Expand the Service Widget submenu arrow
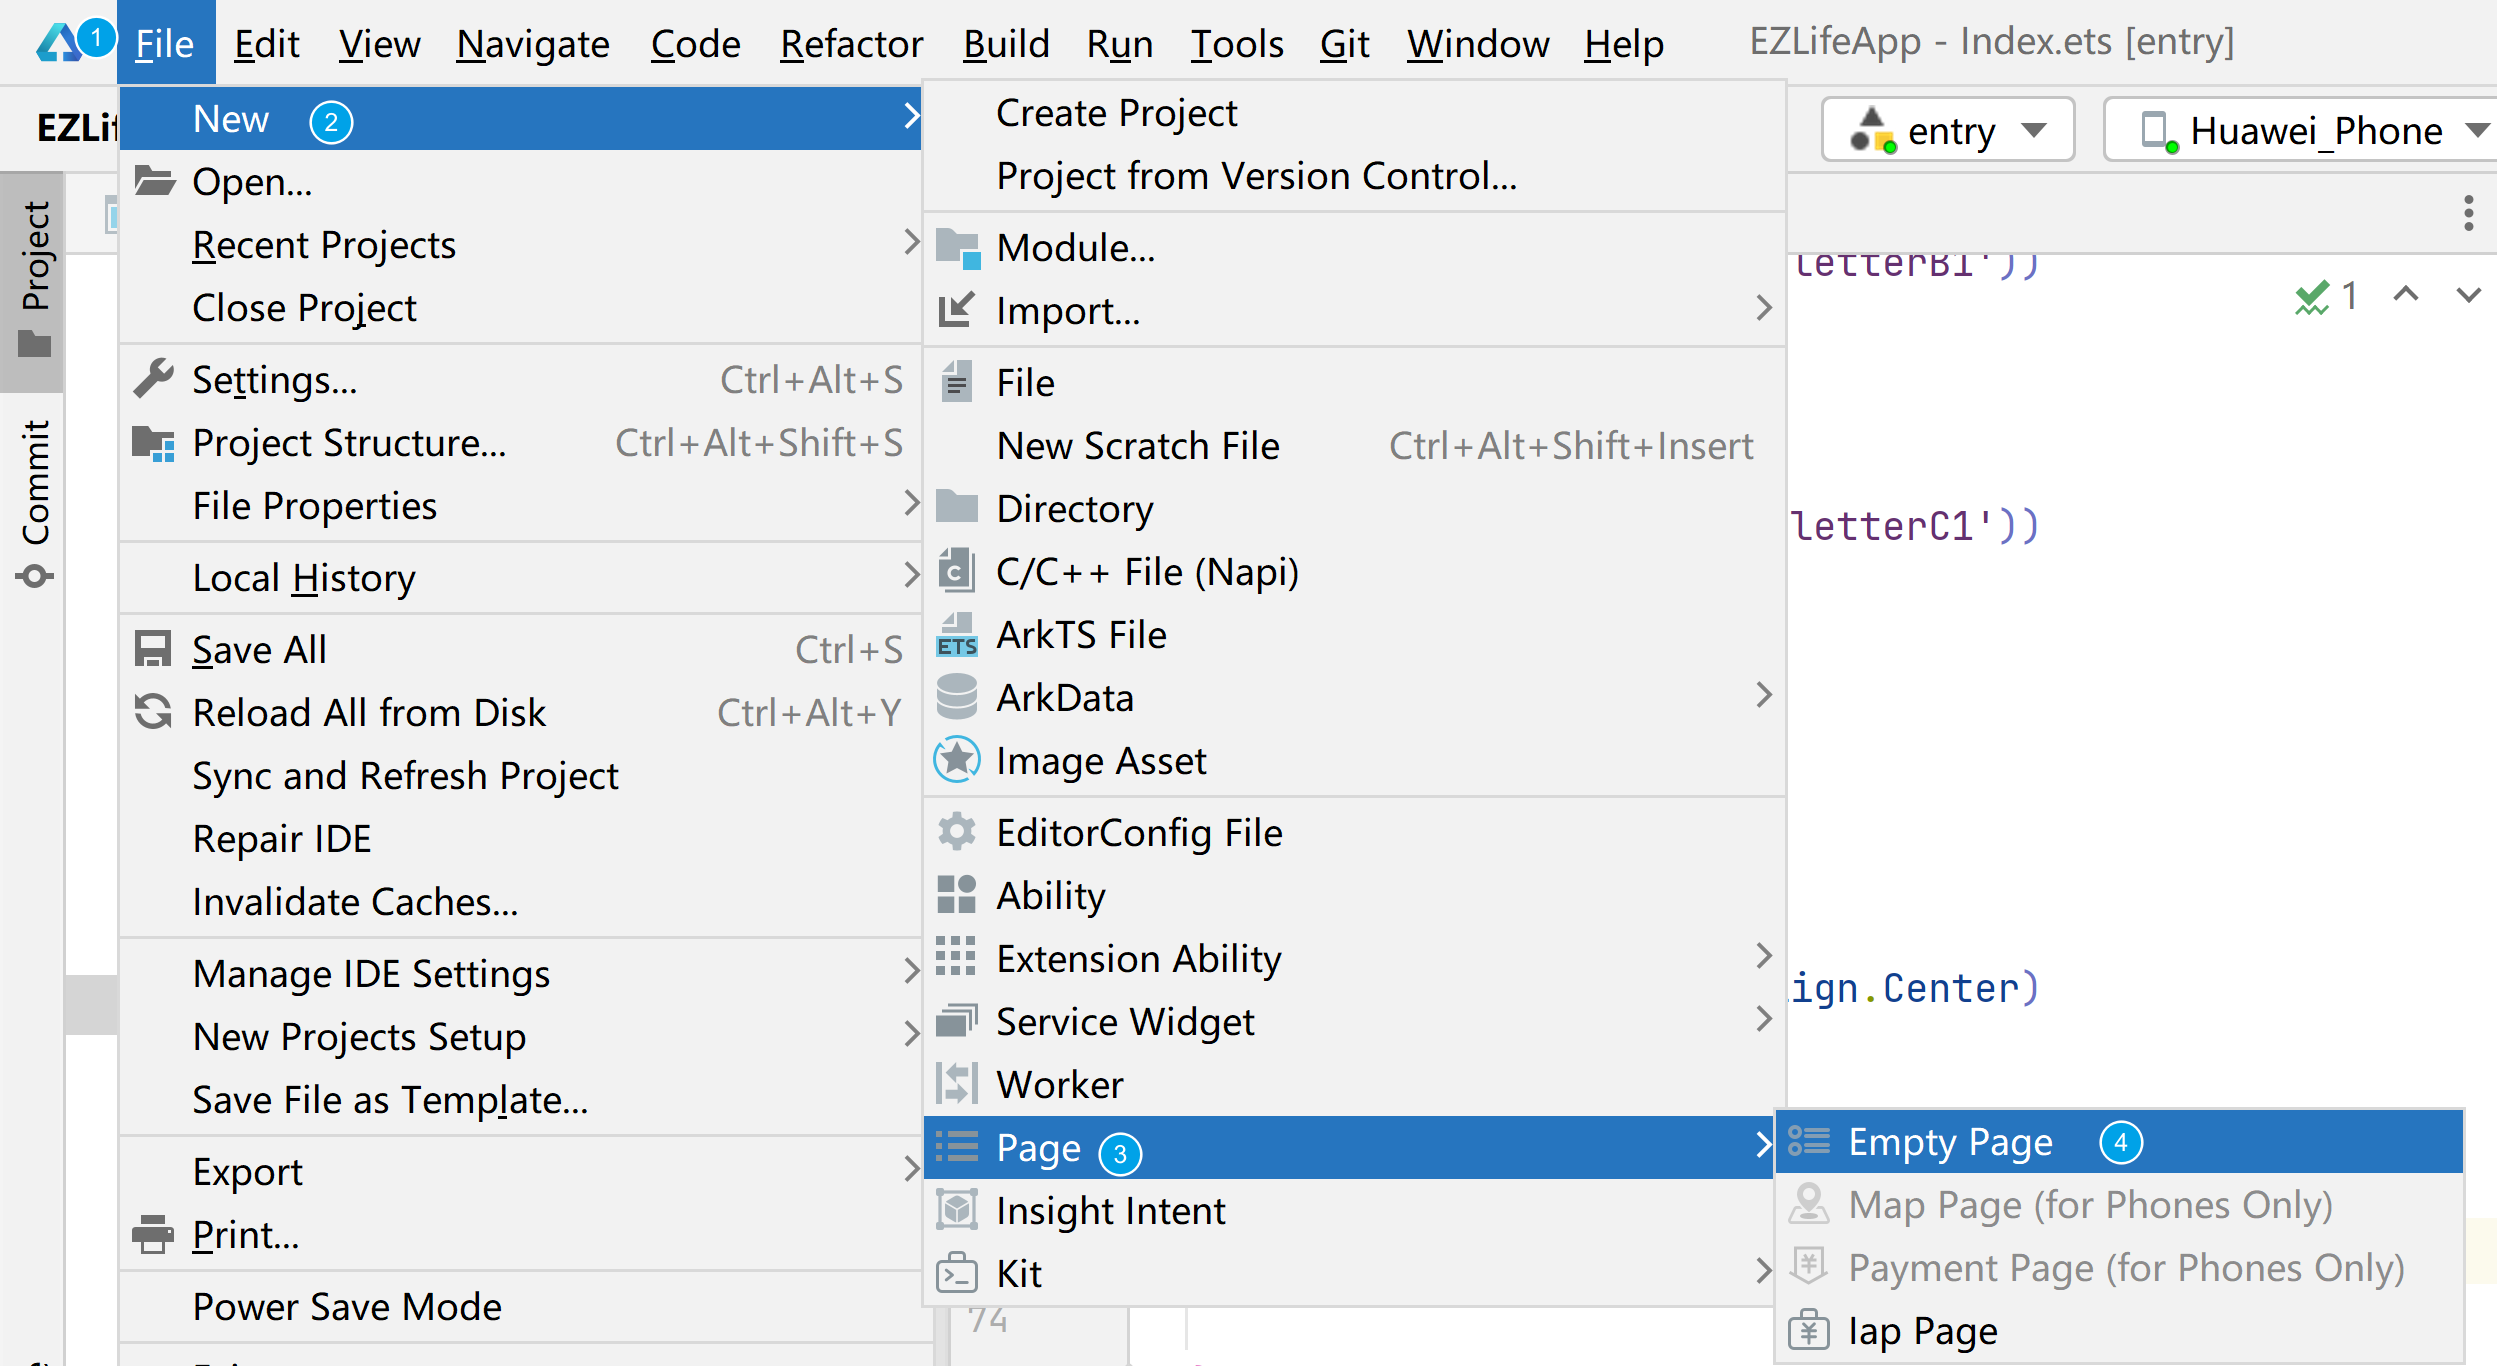The image size is (2497, 1366). [1763, 1020]
